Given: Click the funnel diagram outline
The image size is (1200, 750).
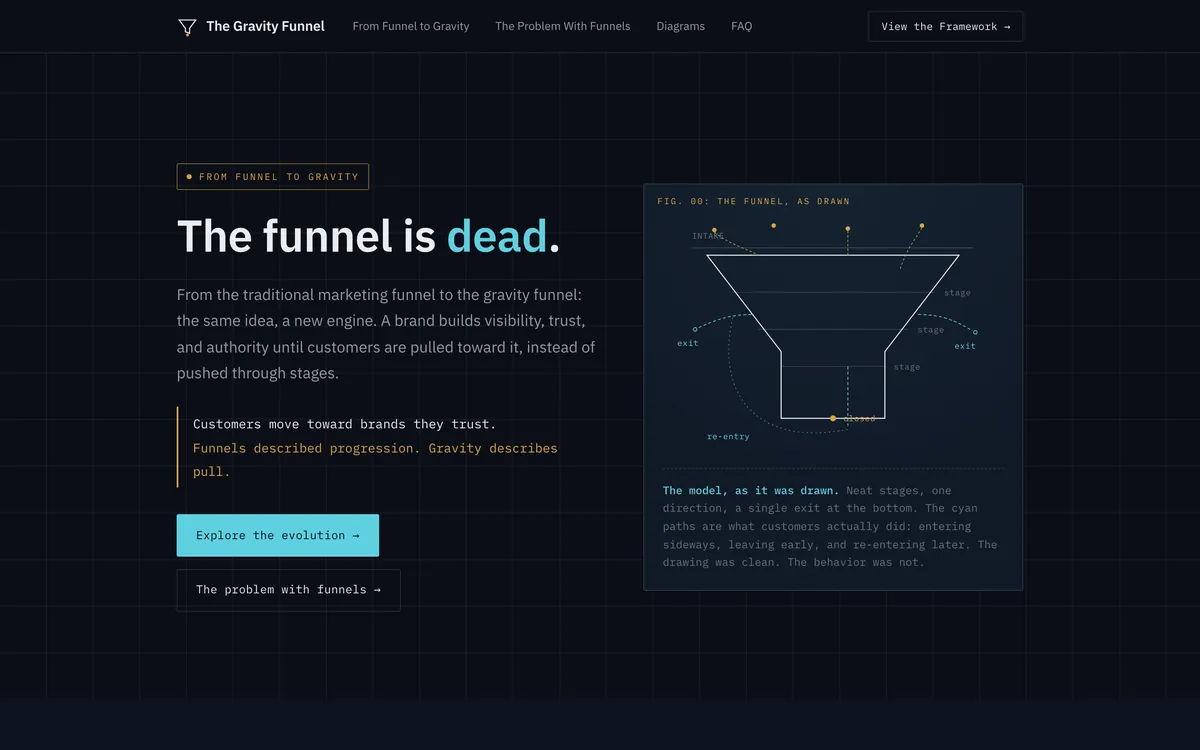Looking at the screenshot, I should click(833, 336).
